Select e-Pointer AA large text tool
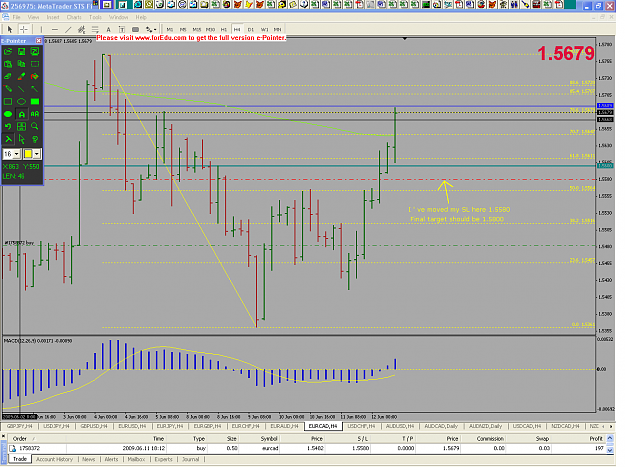 35,114
